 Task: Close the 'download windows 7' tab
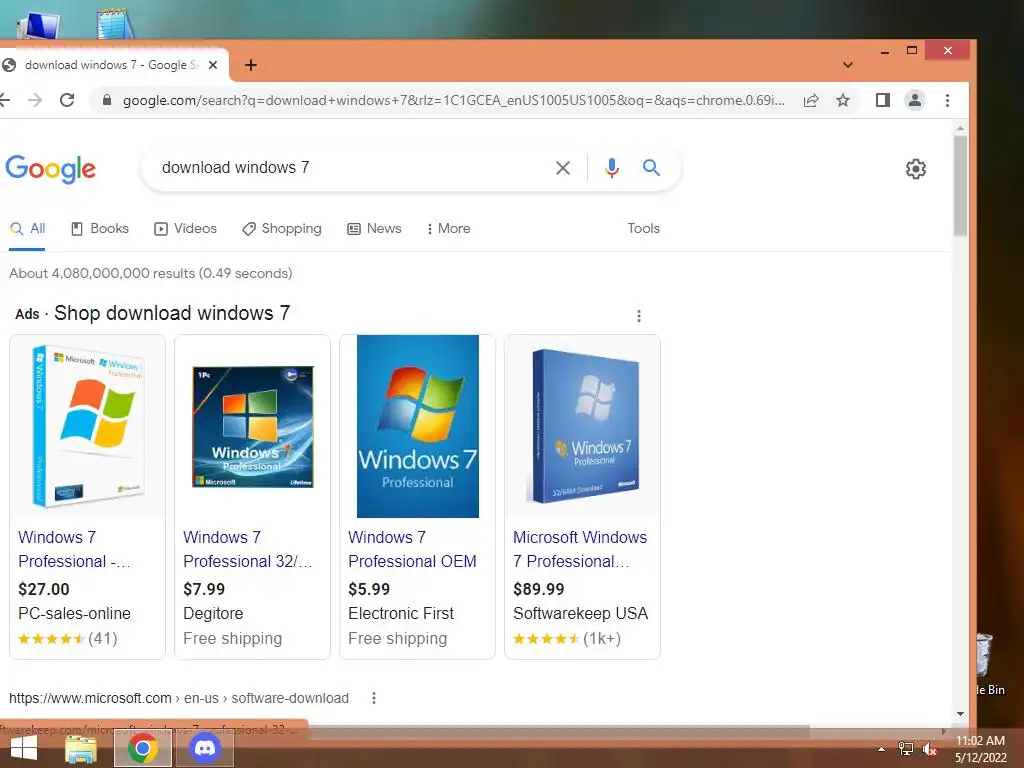click(x=212, y=65)
